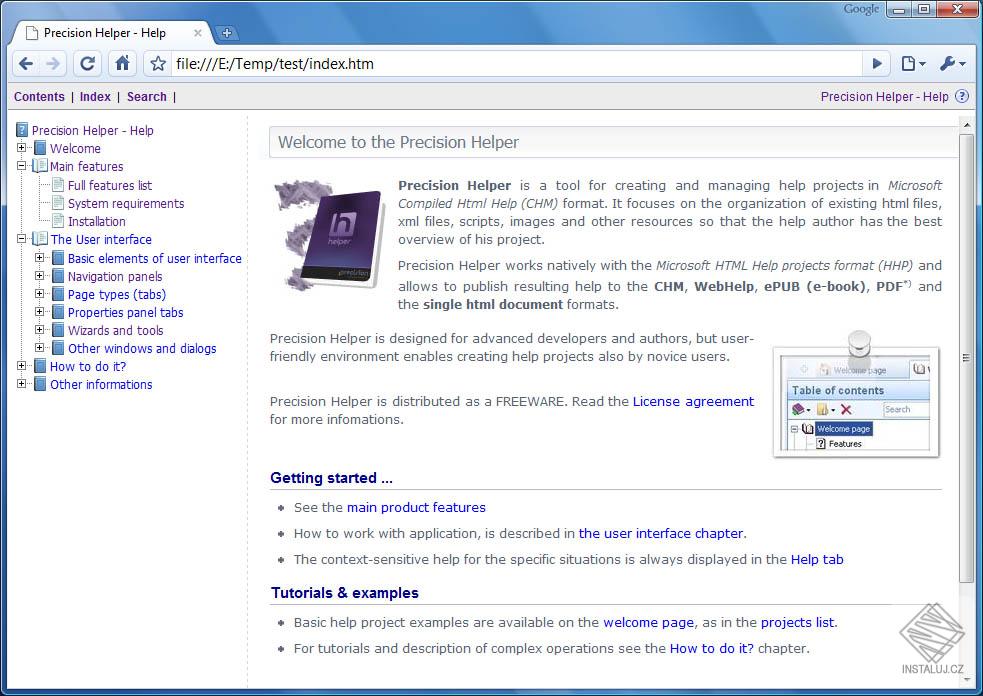This screenshot has height=696, width=983.
Task: Expand the Wizards and tools node
Action: point(39,330)
